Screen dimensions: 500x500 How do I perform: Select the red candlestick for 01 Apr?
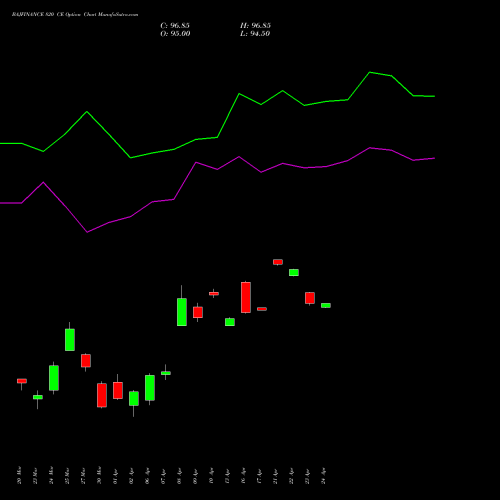click(118, 390)
